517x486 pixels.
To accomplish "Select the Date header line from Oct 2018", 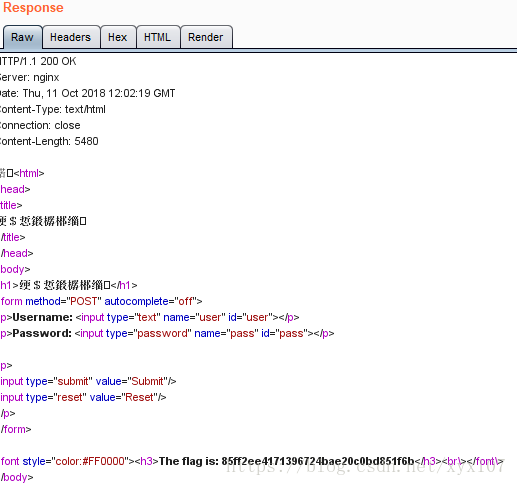I will (87, 93).
